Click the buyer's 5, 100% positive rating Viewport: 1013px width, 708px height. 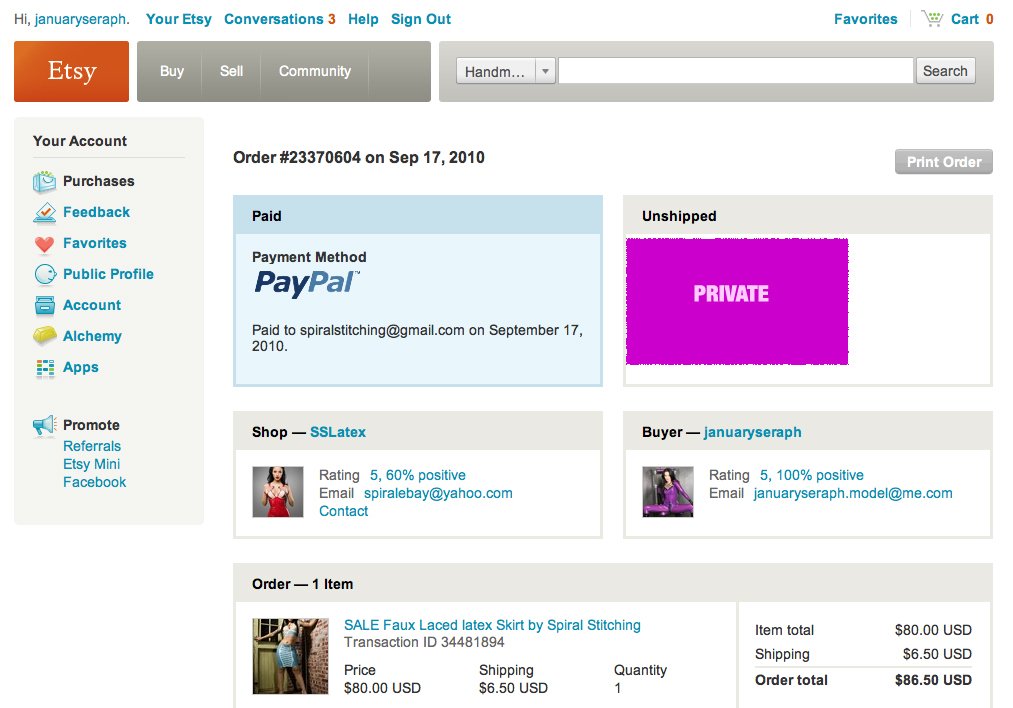pyautogui.click(x=811, y=475)
